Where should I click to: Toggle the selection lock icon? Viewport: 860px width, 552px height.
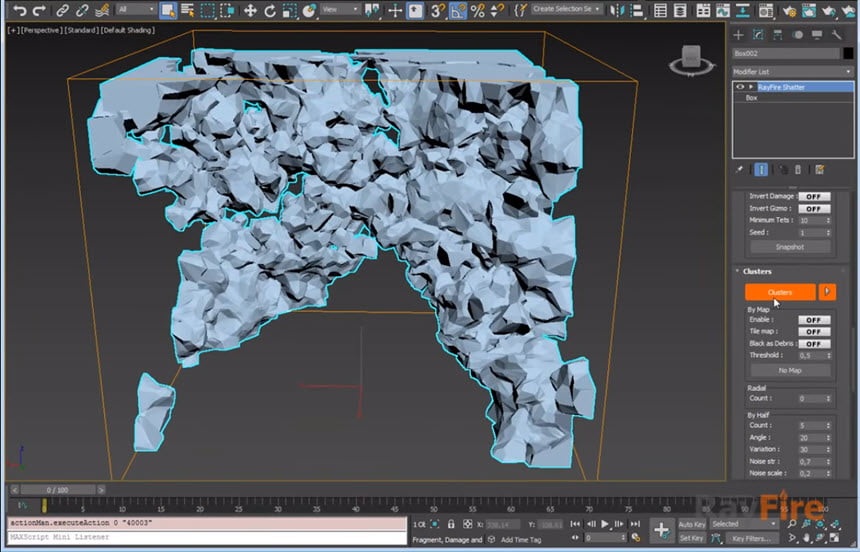451,524
